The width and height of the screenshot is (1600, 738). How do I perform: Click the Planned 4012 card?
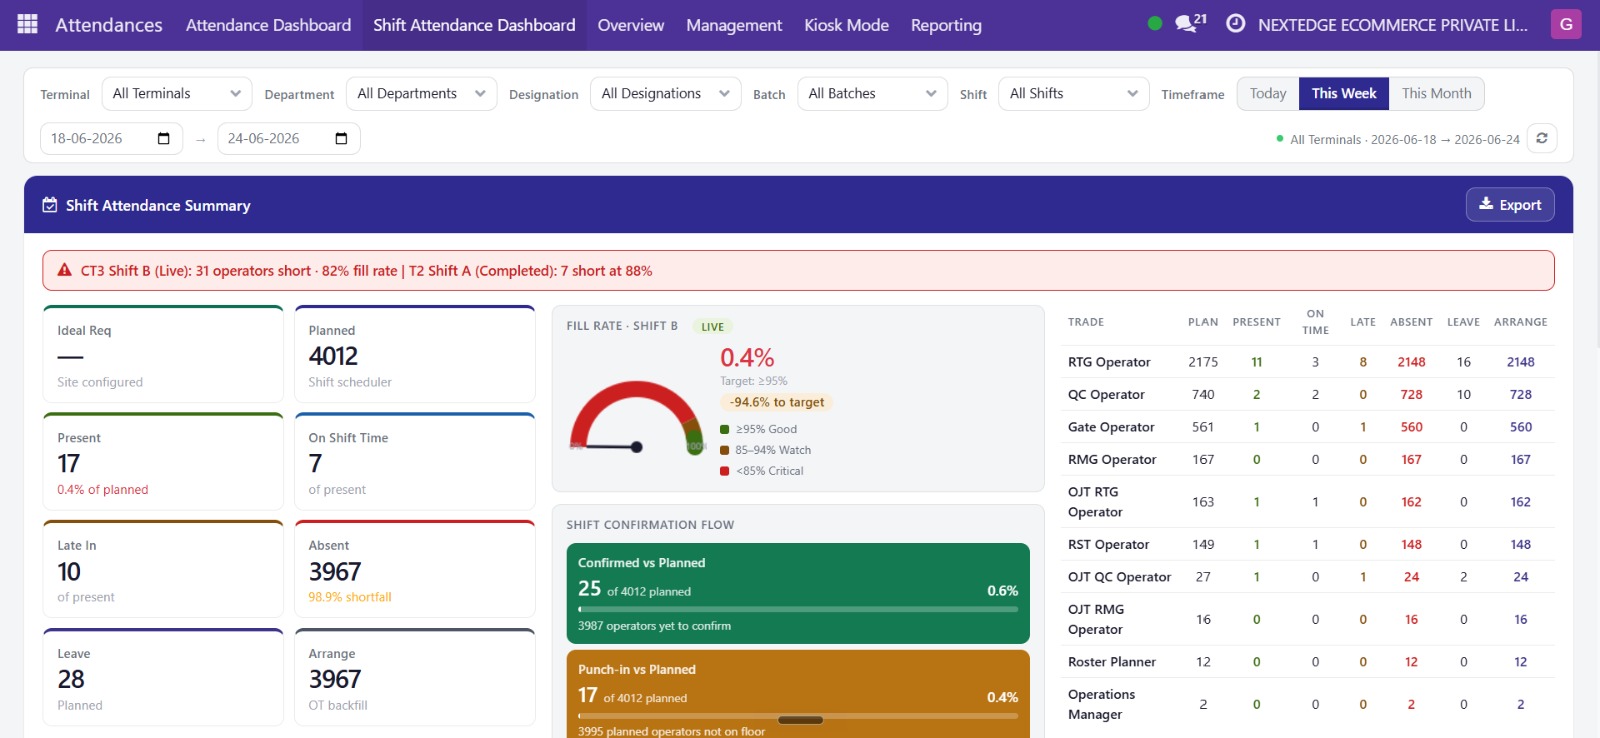click(415, 354)
